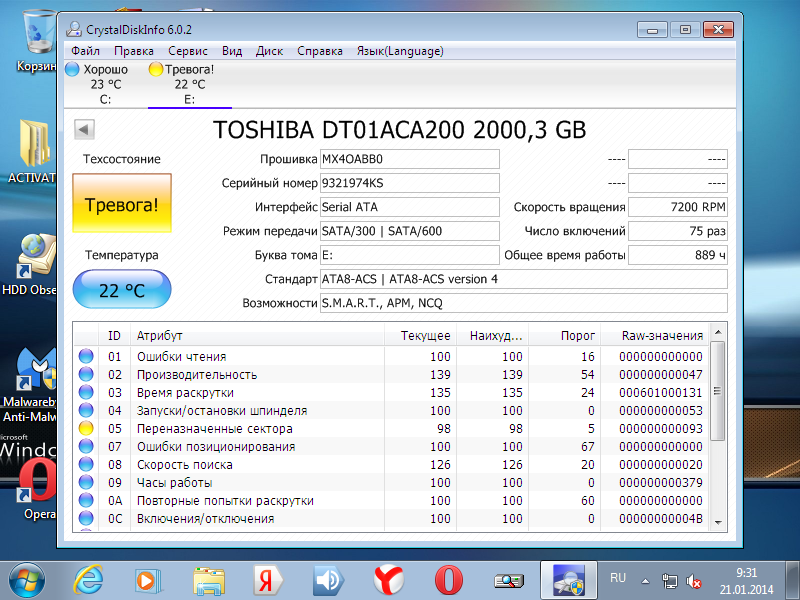
Task: Click raw value 000000000093
Action: click(x=661, y=429)
